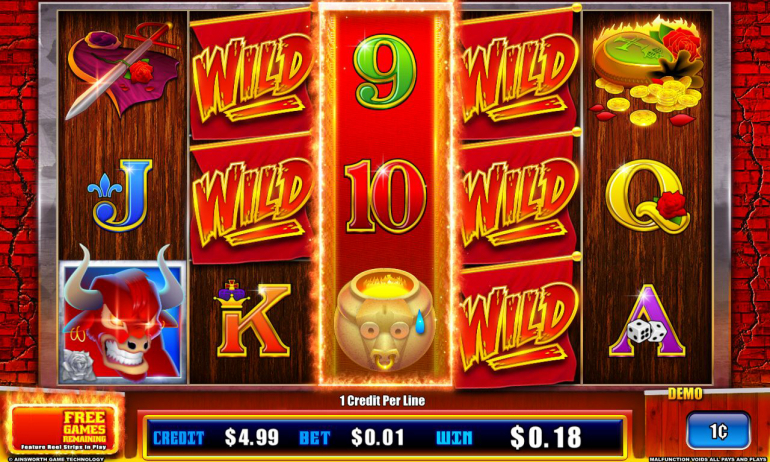The height and width of the screenshot is (462, 770).
Task: Click the CREDIT $4.99 display
Action: pyautogui.click(x=216, y=437)
